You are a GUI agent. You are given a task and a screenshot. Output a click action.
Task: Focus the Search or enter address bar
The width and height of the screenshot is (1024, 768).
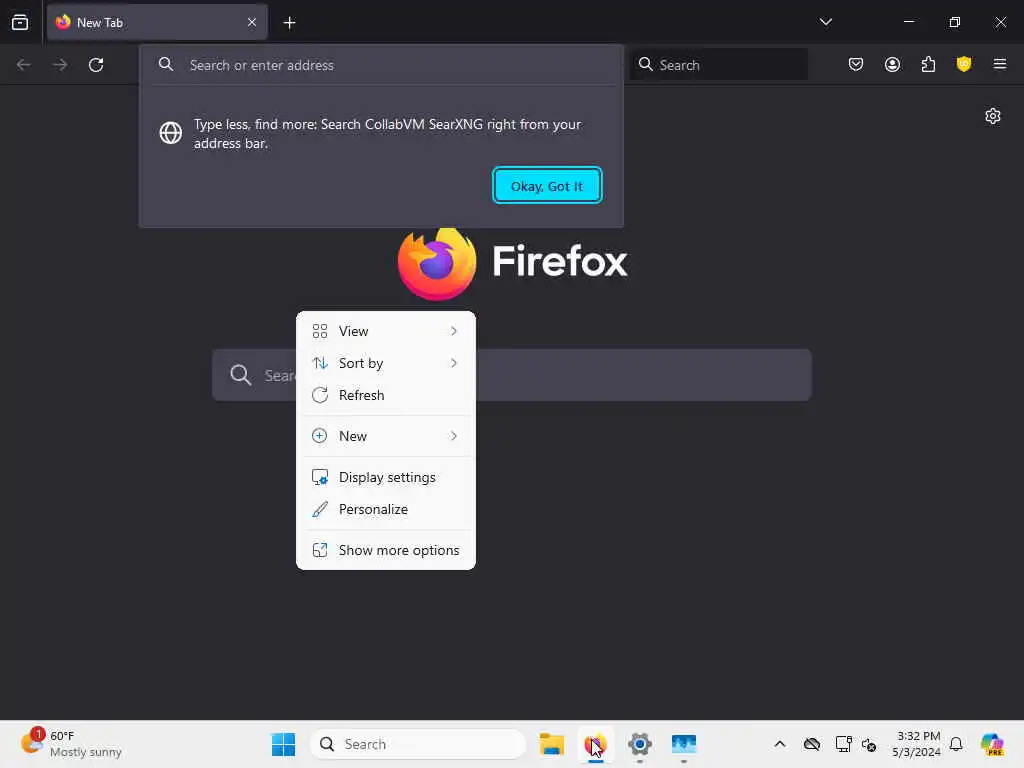click(381, 65)
